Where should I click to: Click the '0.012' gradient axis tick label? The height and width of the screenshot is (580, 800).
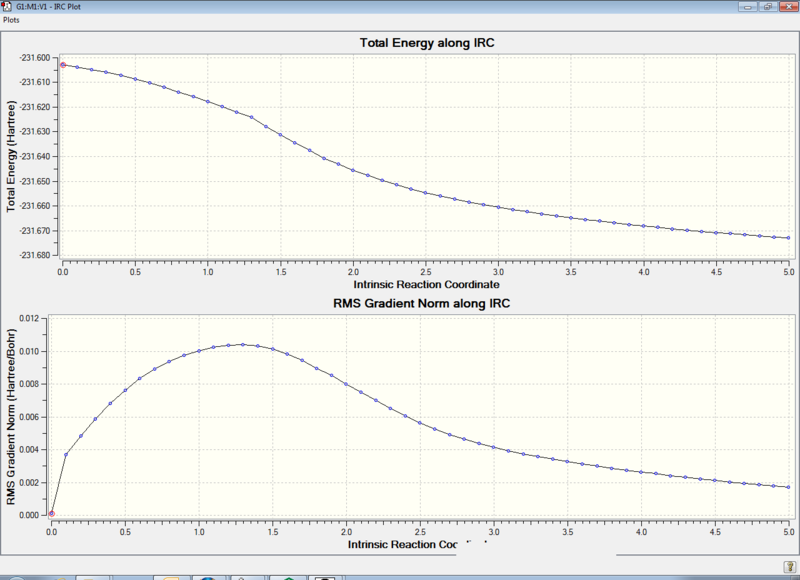click(29, 318)
